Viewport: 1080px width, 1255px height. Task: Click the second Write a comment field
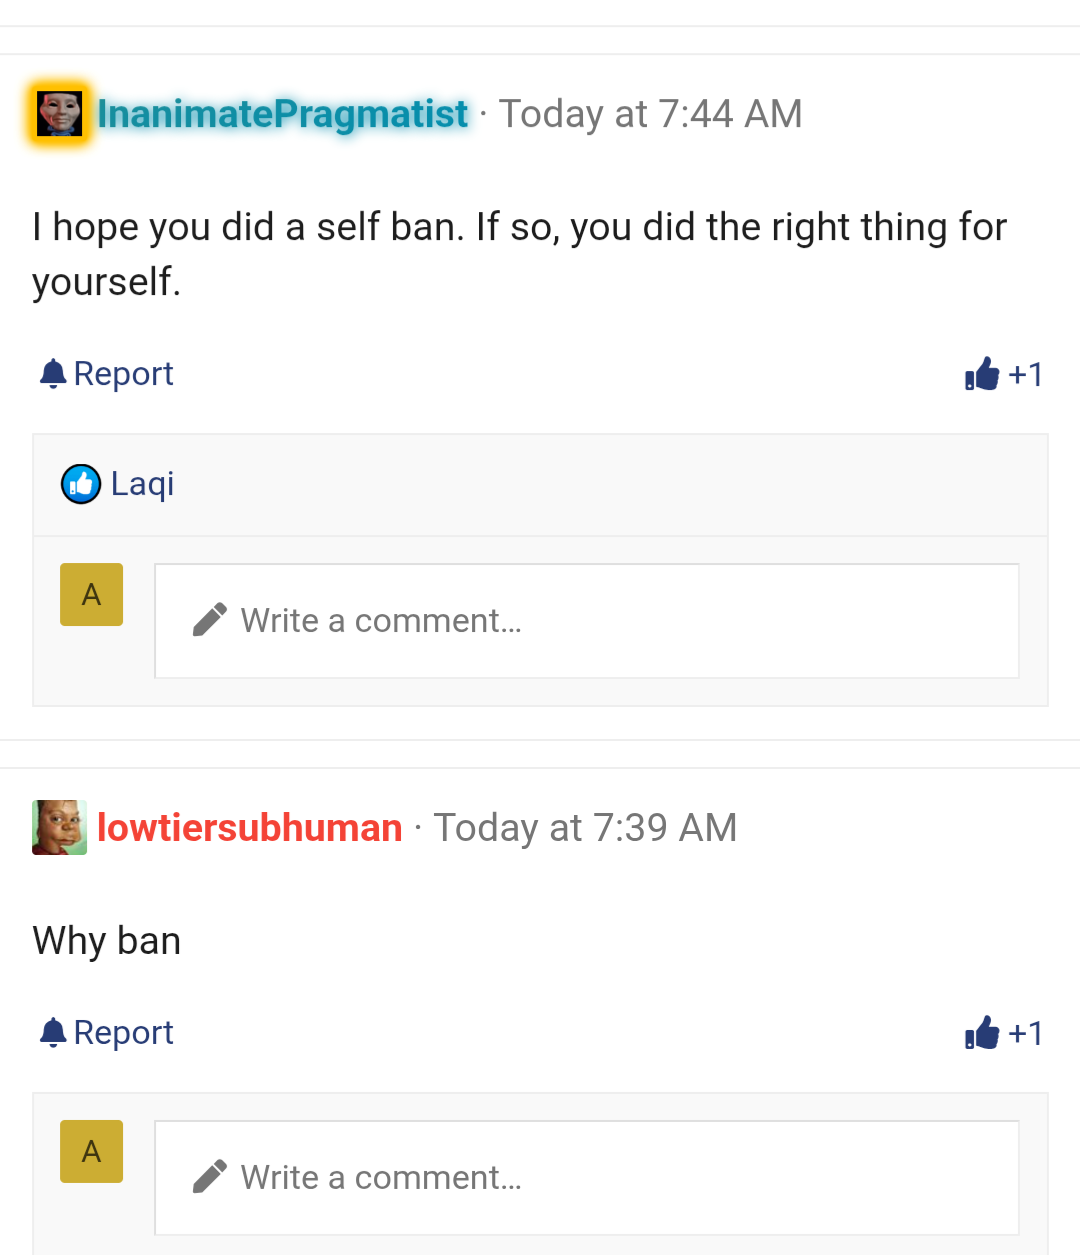(587, 1178)
